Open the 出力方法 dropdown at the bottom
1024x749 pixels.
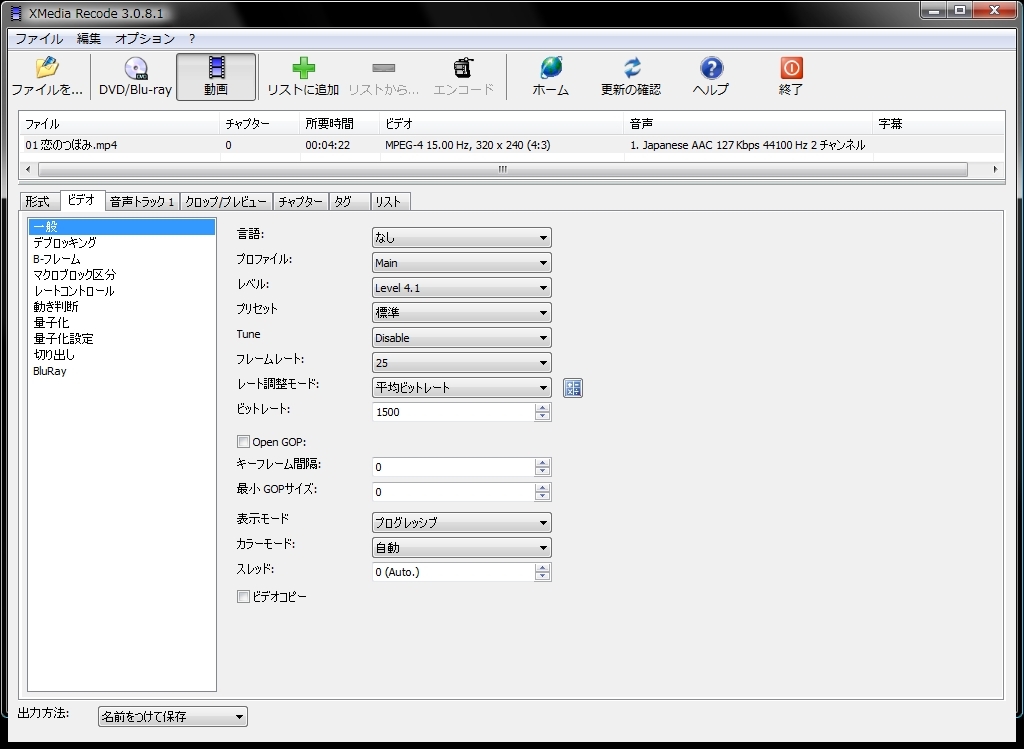(x=172, y=717)
